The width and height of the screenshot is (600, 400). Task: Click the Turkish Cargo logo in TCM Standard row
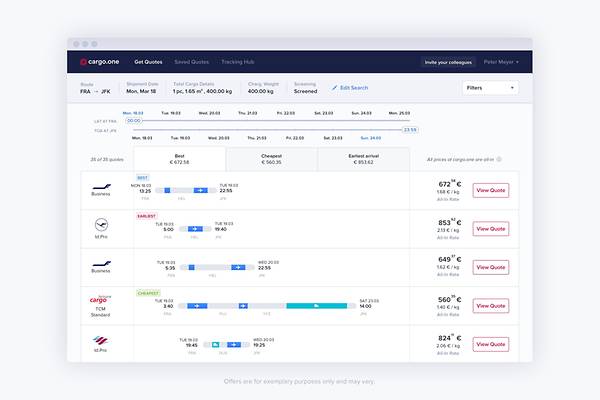pos(101,300)
